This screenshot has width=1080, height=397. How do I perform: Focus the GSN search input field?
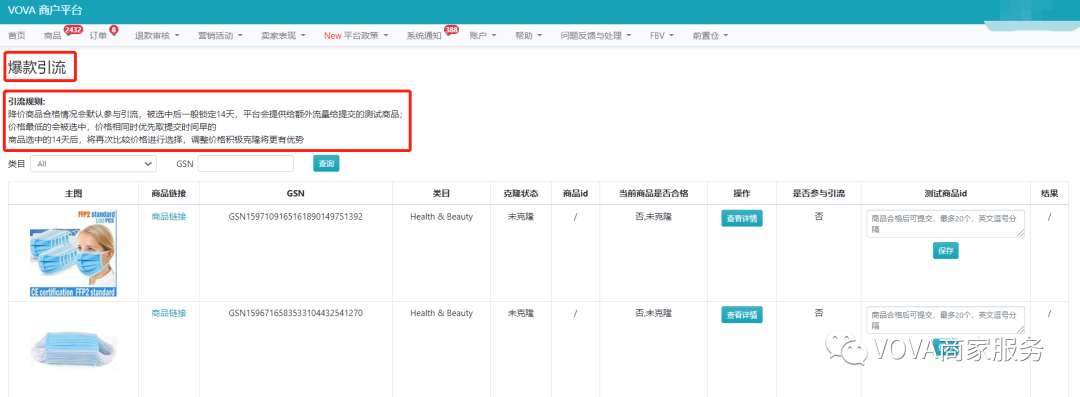[x=246, y=163]
